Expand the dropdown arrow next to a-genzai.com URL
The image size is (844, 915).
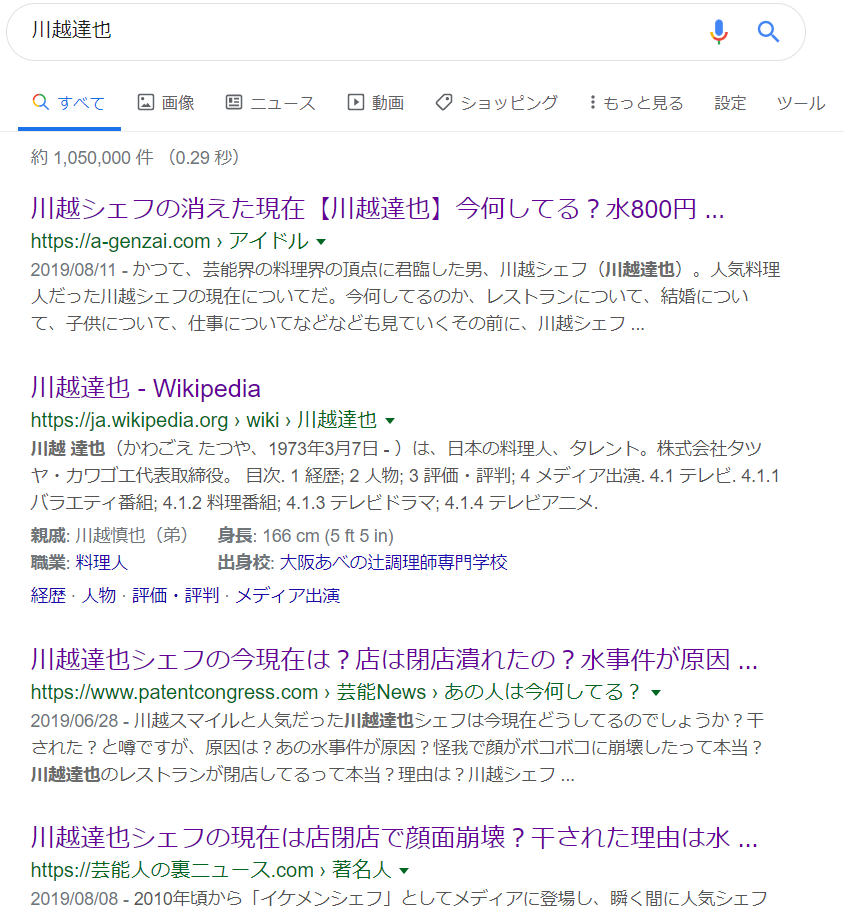[321, 242]
